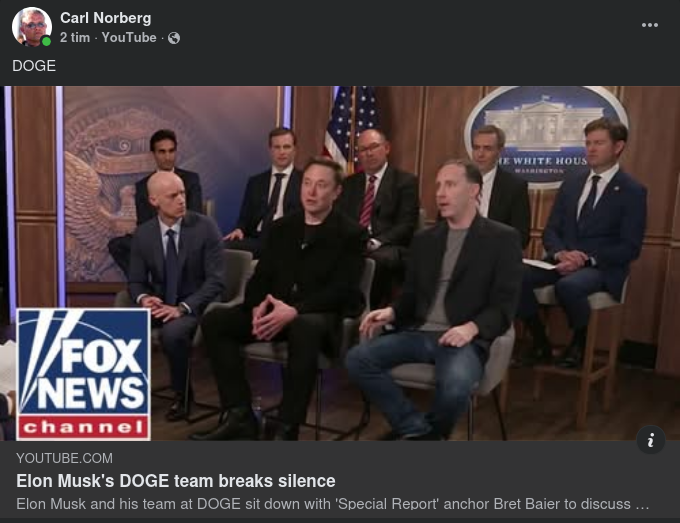The width and height of the screenshot is (680, 523).
Task: Click the link description mentioning Bret Baier
Action: (x=333, y=504)
